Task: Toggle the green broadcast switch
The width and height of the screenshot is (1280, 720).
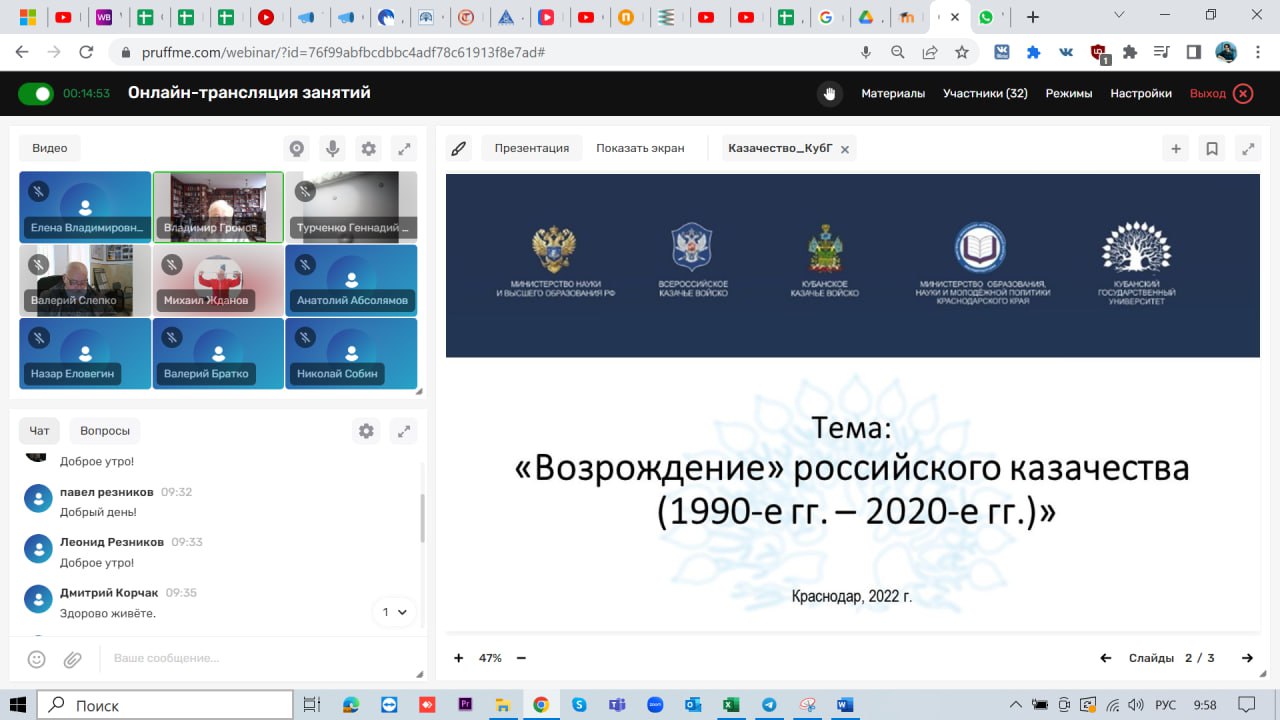Action: click(x=36, y=94)
